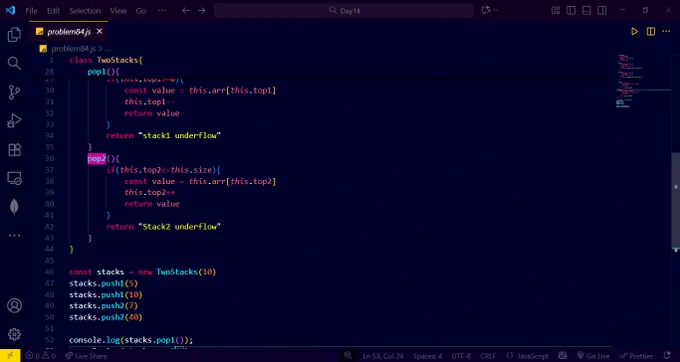Open the Remote Explorer view
680x362 pixels.
pyautogui.click(x=14, y=178)
